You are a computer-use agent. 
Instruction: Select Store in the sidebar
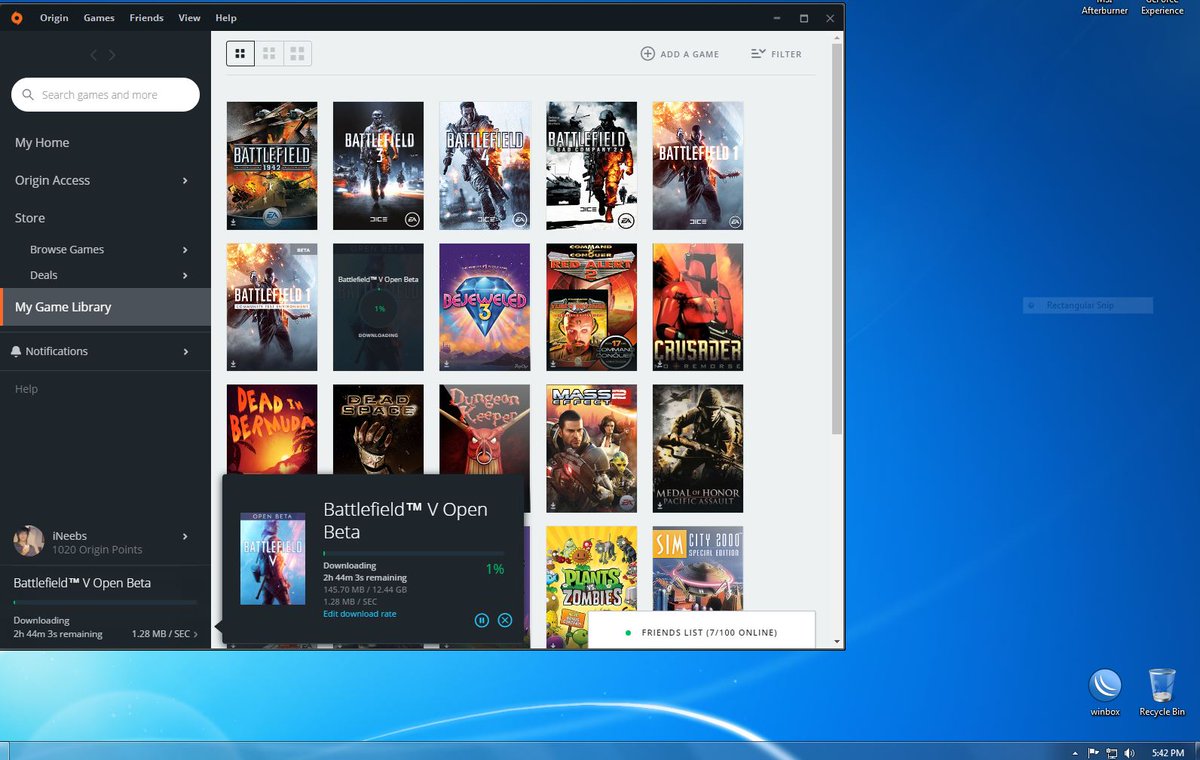click(x=30, y=218)
